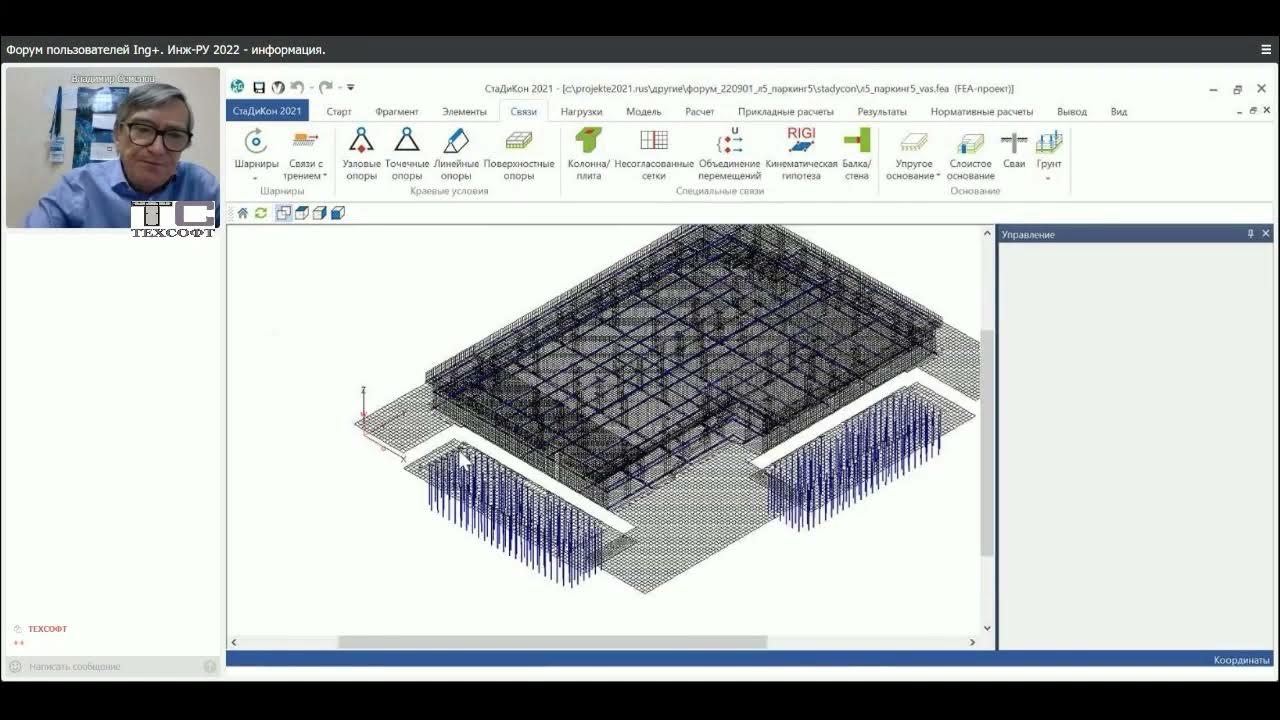Open Объединение перемещений tool
1280x720 pixels.
point(730,153)
